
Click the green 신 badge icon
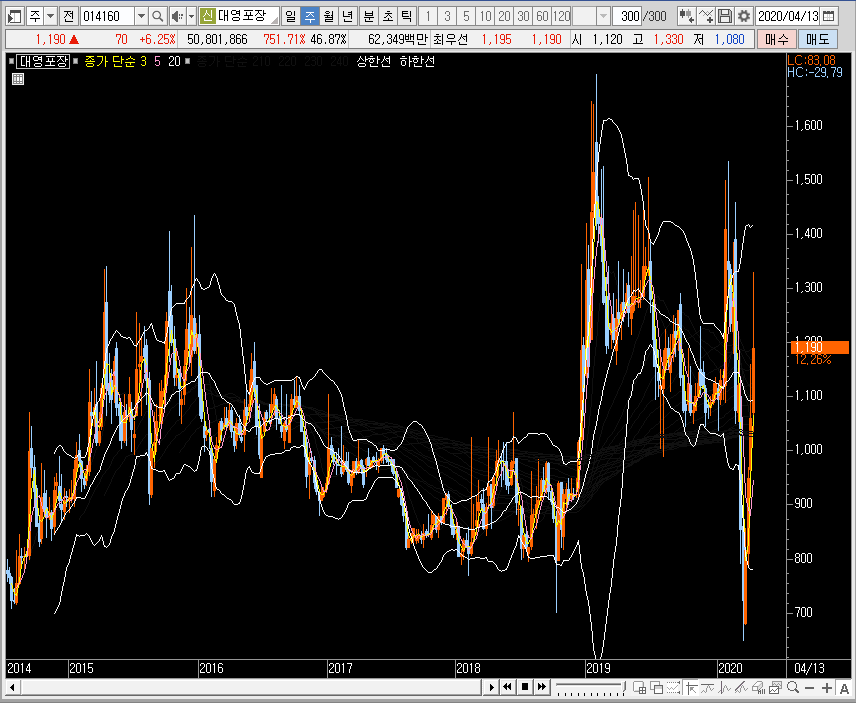click(207, 16)
